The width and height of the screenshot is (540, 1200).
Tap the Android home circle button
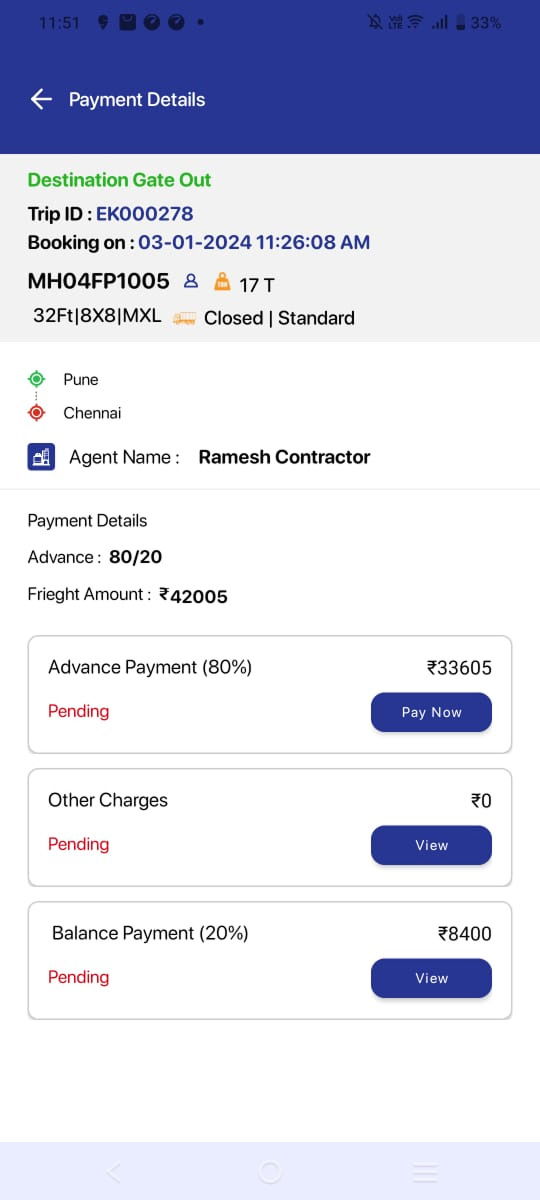click(x=269, y=1172)
